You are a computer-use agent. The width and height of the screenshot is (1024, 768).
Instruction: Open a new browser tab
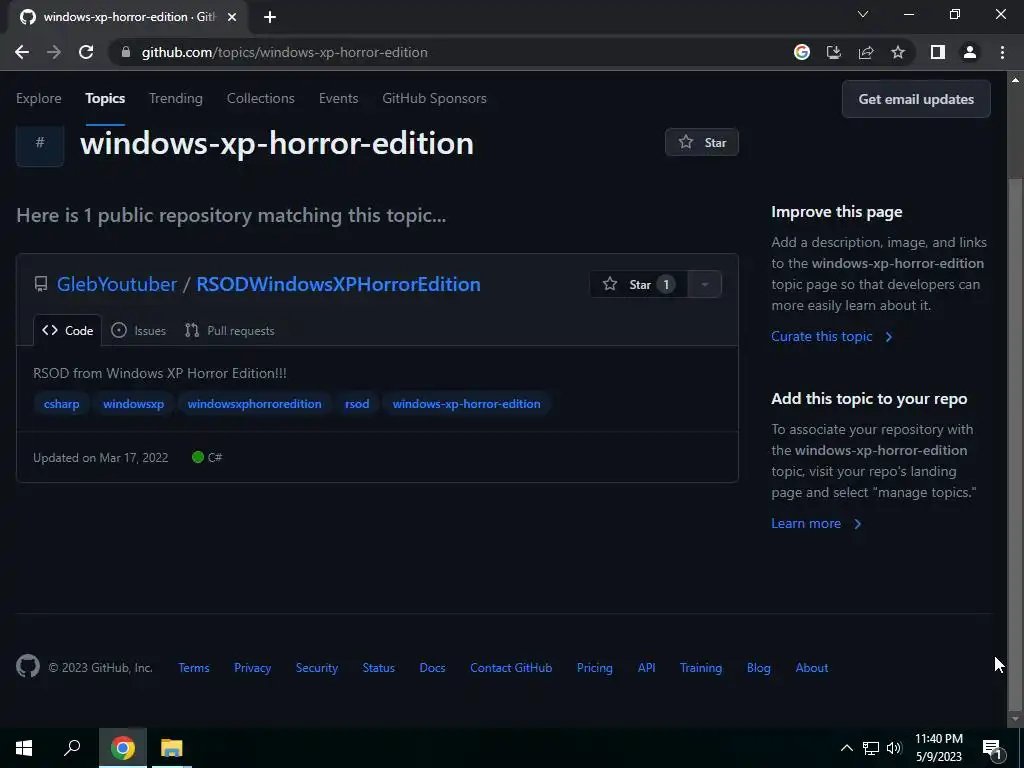click(270, 17)
